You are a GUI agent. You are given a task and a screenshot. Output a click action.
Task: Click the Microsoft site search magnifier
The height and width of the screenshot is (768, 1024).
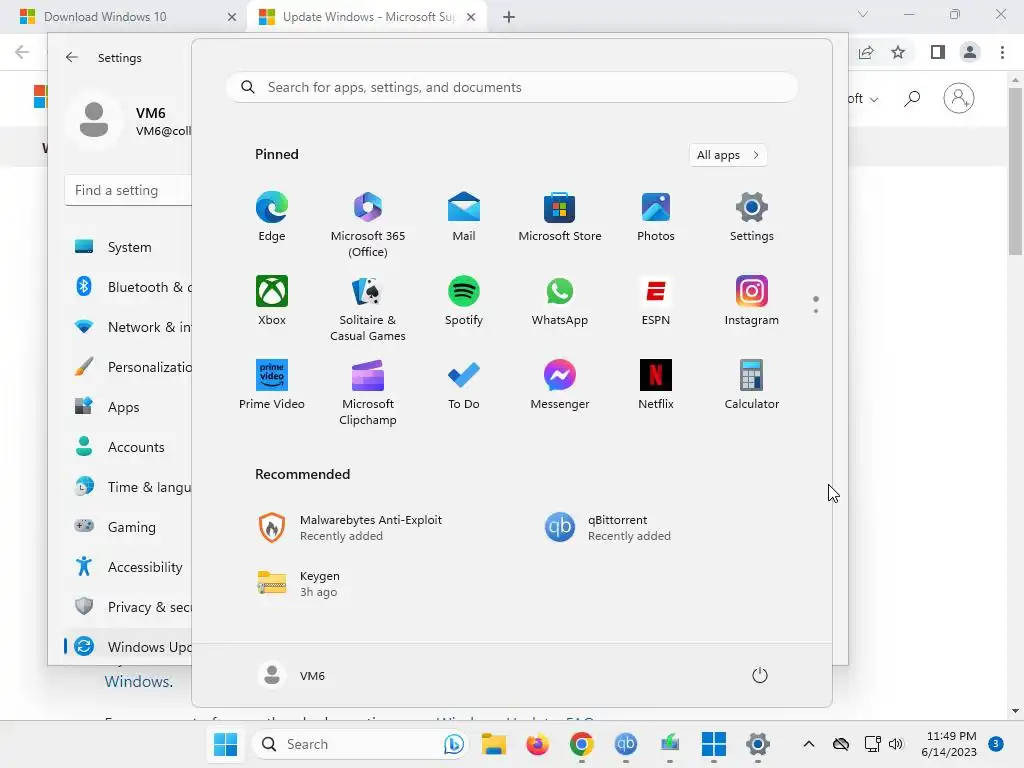coord(912,99)
